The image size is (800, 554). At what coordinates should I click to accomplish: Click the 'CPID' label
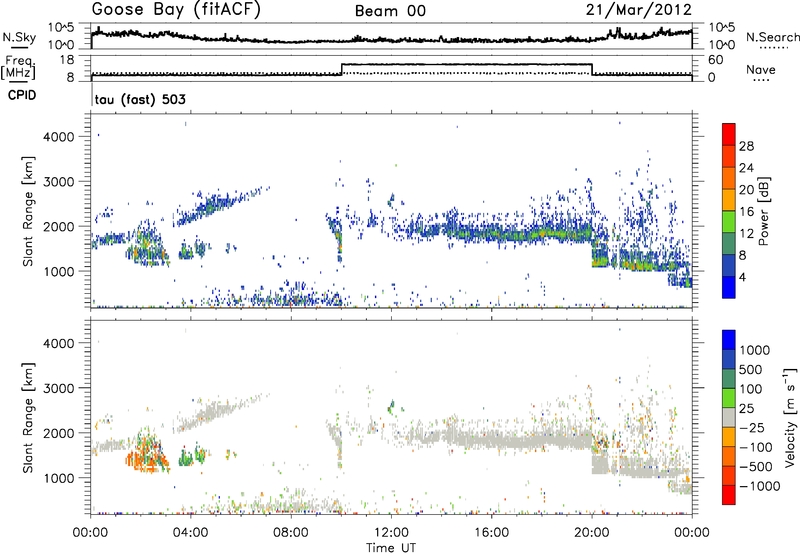pos(22,95)
